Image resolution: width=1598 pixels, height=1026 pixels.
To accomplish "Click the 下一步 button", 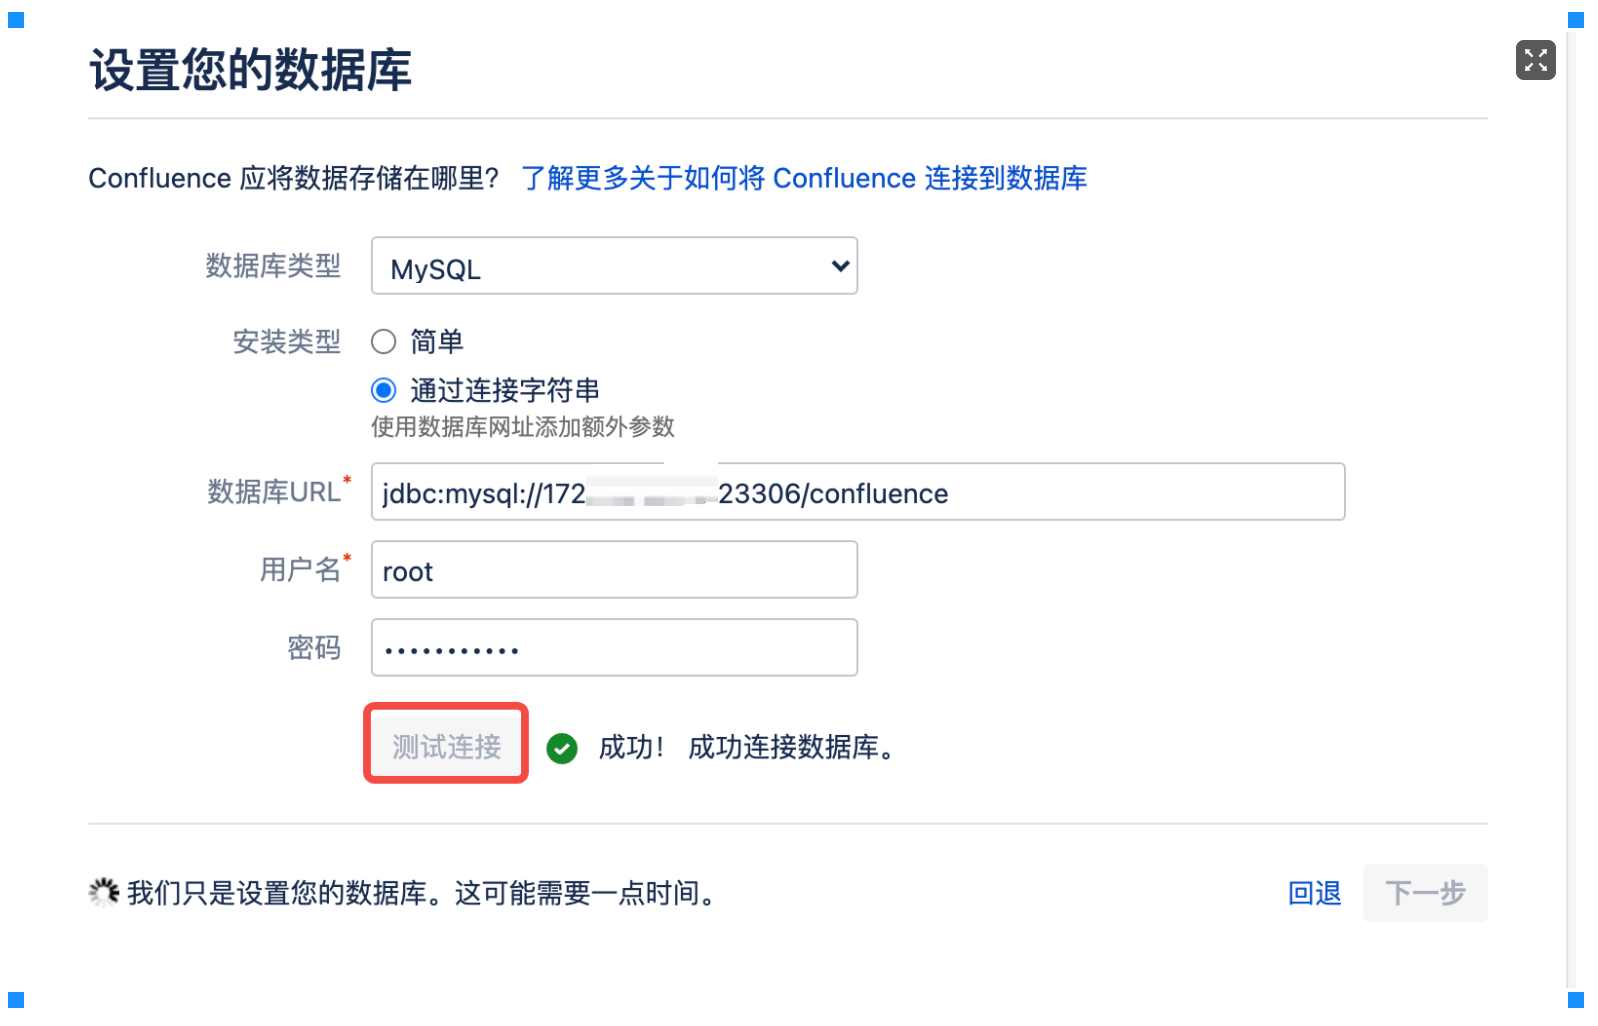I will pyautogui.click(x=1424, y=892).
